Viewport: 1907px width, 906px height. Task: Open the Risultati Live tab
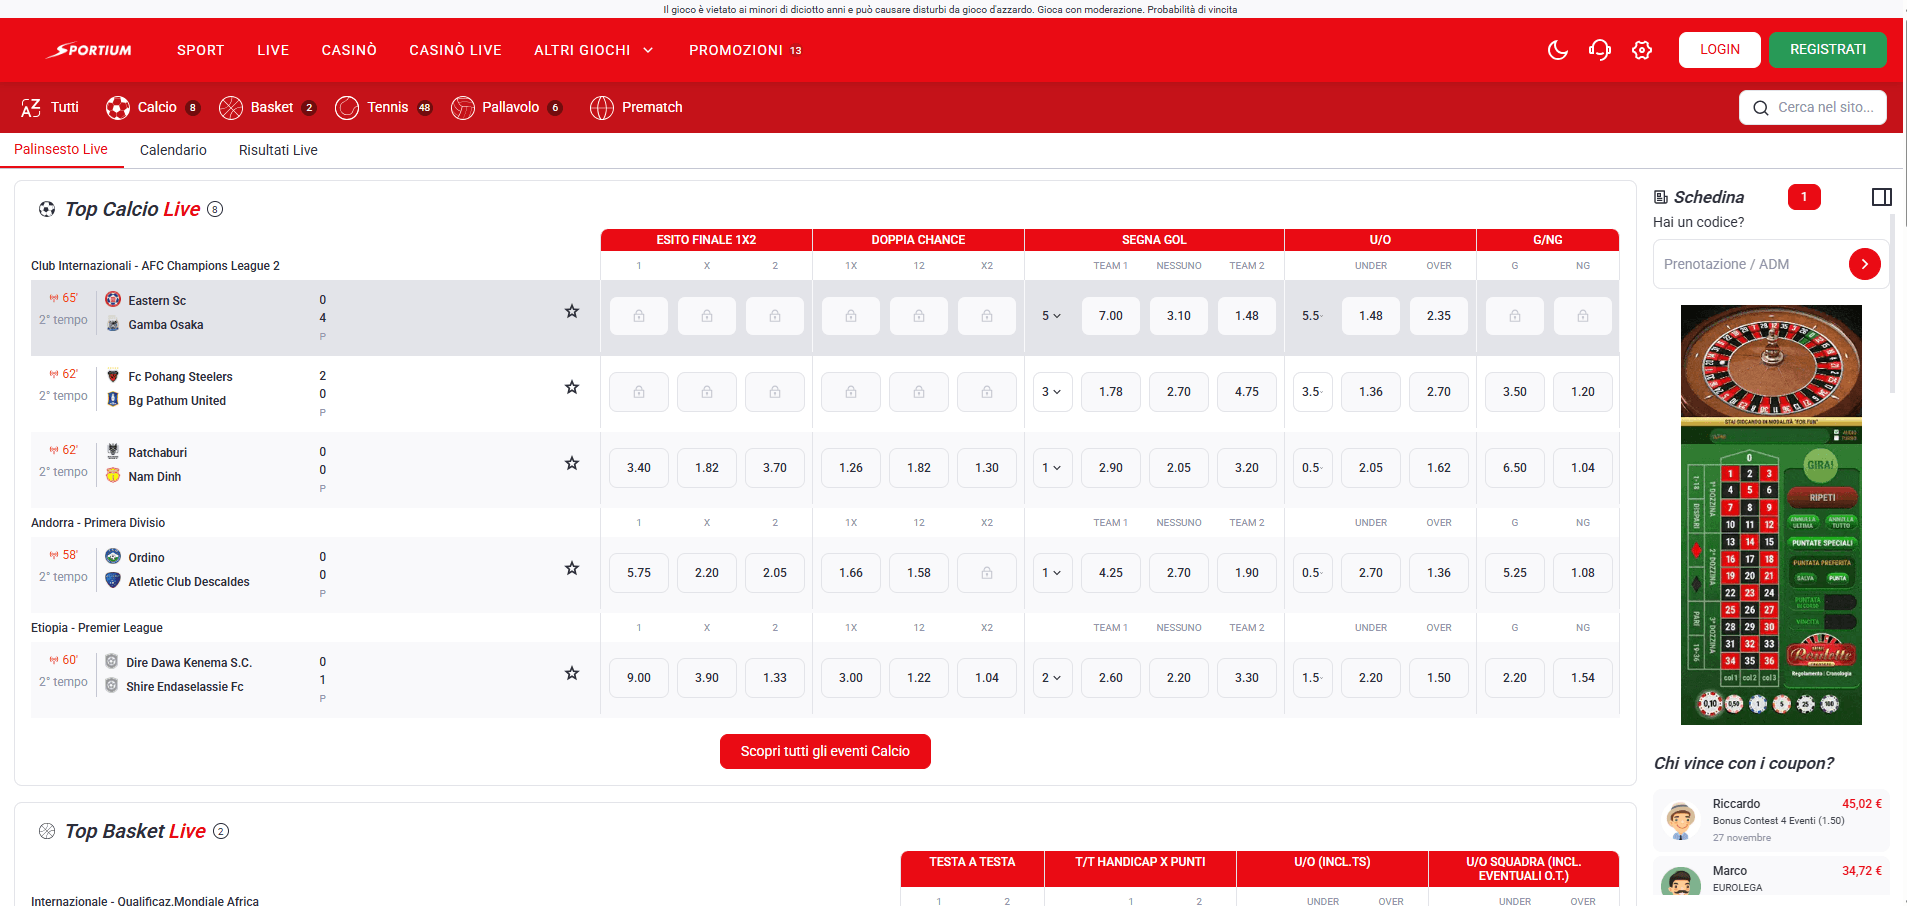(x=277, y=150)
